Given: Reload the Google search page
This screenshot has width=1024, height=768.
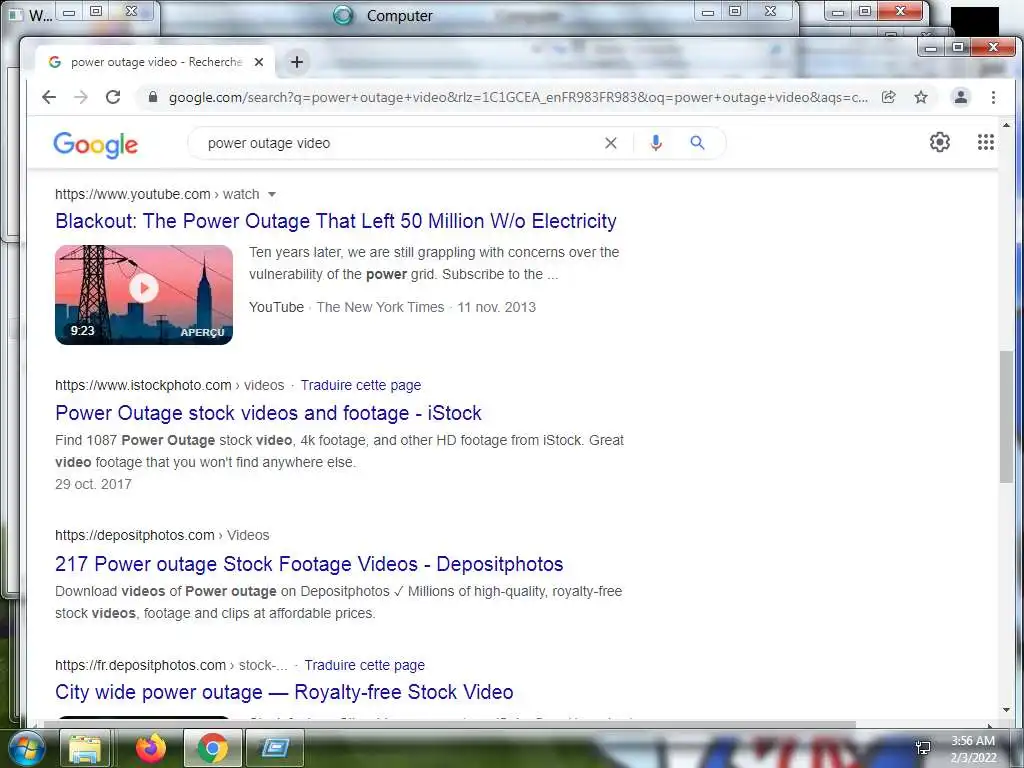Looking at the screenshot, I should (113, 97).
